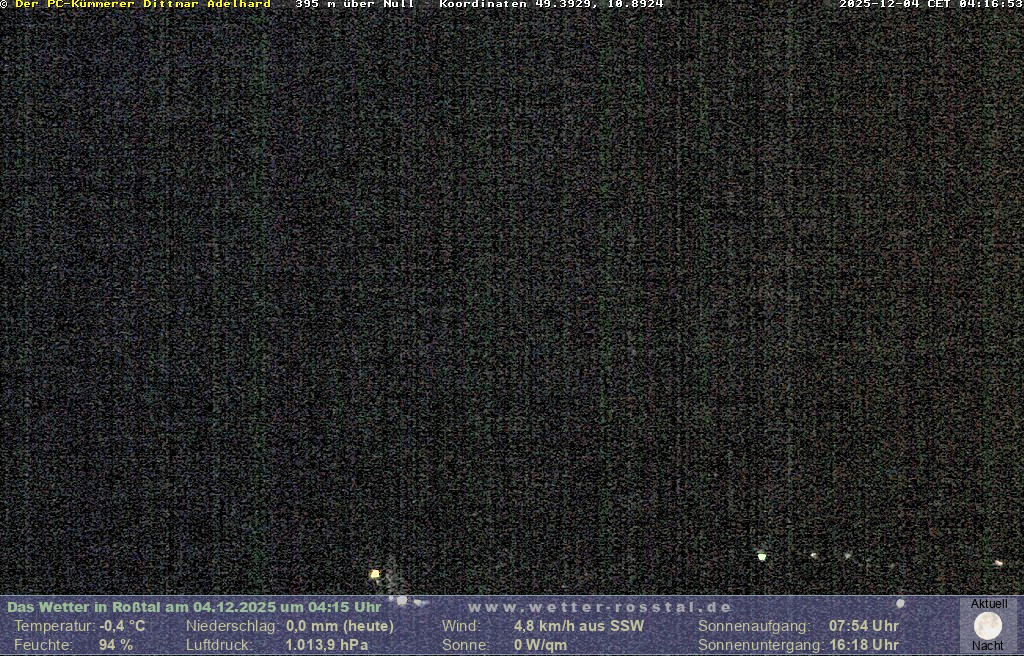Click the '395 m über Null' altitude label

coord(355,4)
